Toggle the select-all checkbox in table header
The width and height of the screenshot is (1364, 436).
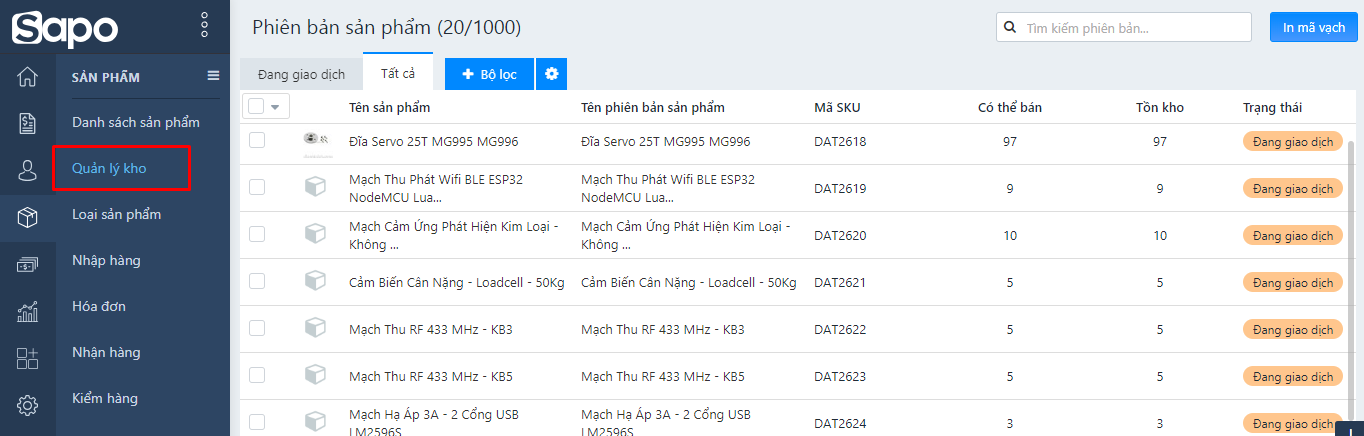pos(256,106)
